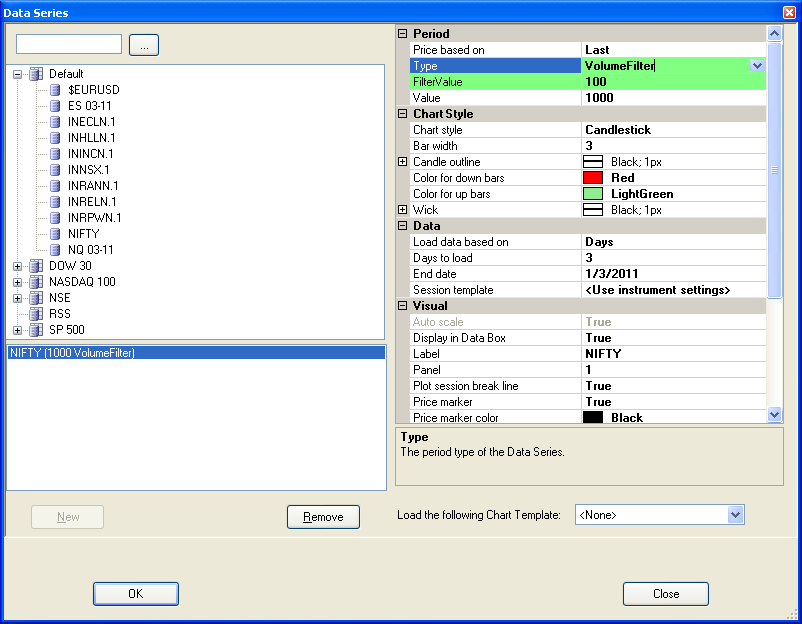Image resolution: width=802 pixels, height=624 pixels.
Task: Click the browse (...) button
Action: 144,45
